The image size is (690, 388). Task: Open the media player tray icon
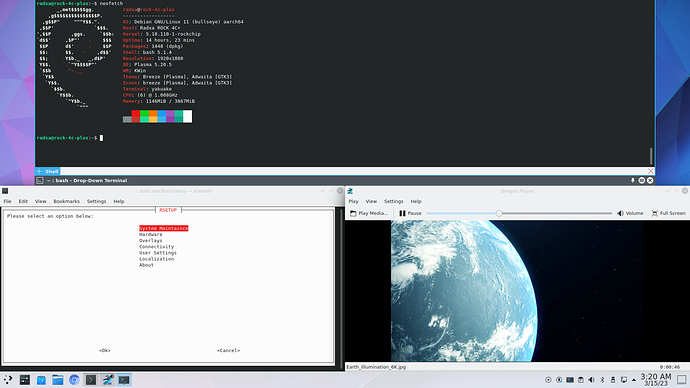point(548,380)
